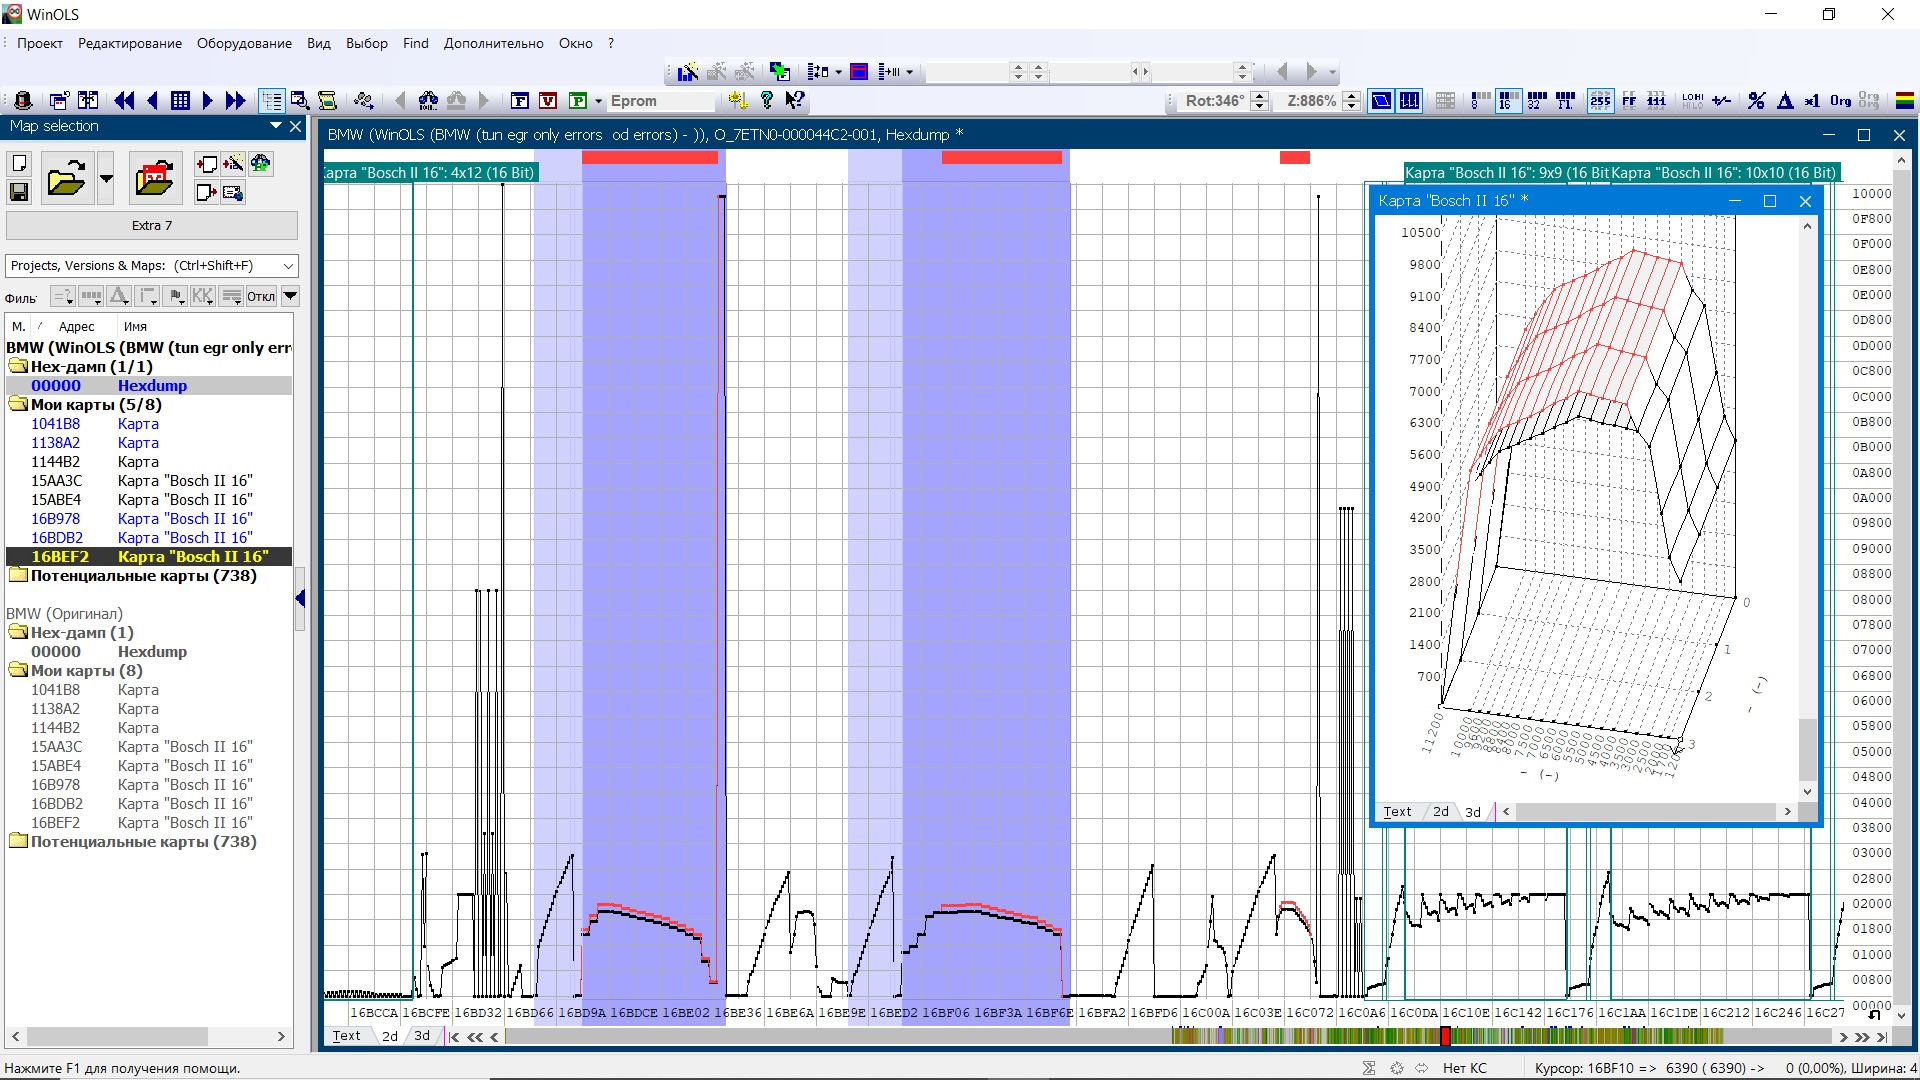Click the Extra 7 button
Screen dimensions: 1920x1080
152,225
